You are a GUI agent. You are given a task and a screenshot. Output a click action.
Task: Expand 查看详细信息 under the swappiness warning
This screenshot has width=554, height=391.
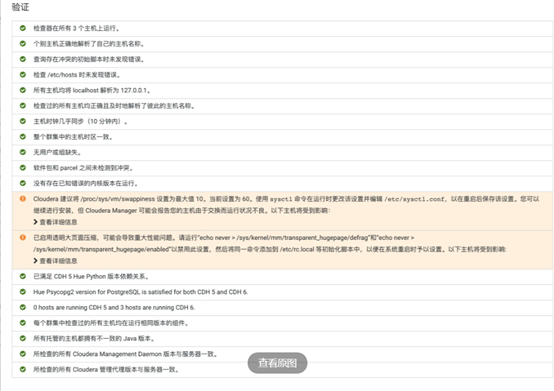pyautogui.click(x=55, y=222)
